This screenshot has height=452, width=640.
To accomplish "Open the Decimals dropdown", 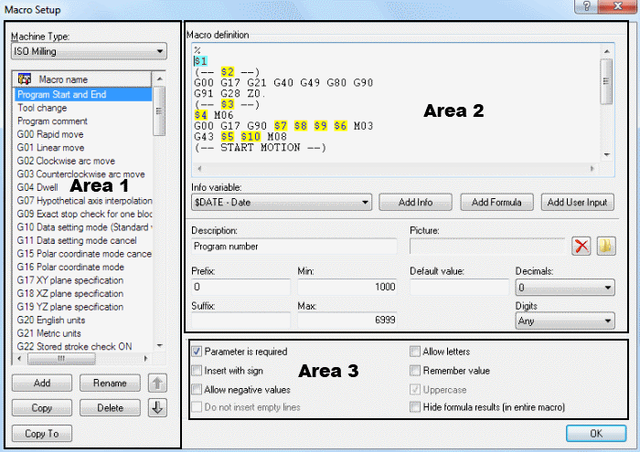I will point(565,287).
